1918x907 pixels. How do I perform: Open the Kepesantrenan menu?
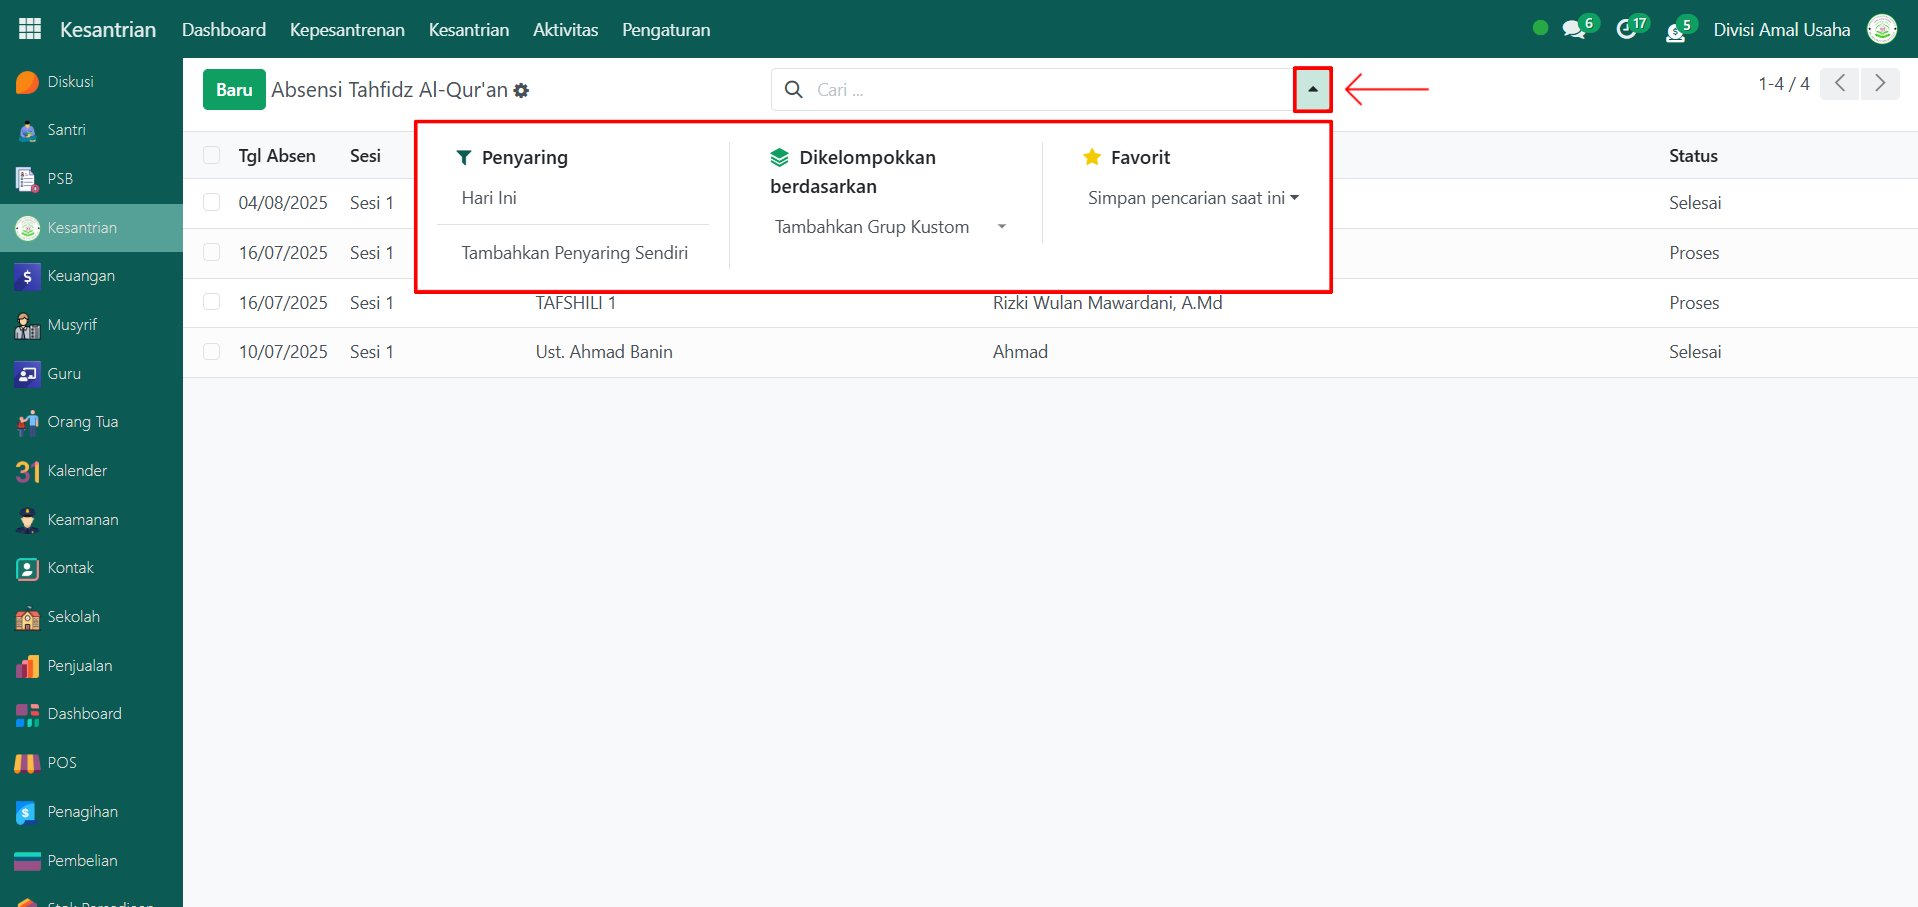click(347, 30)
